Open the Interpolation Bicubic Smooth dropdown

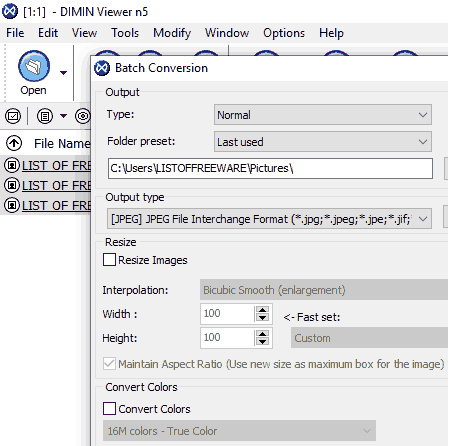[x=324, y=290]
